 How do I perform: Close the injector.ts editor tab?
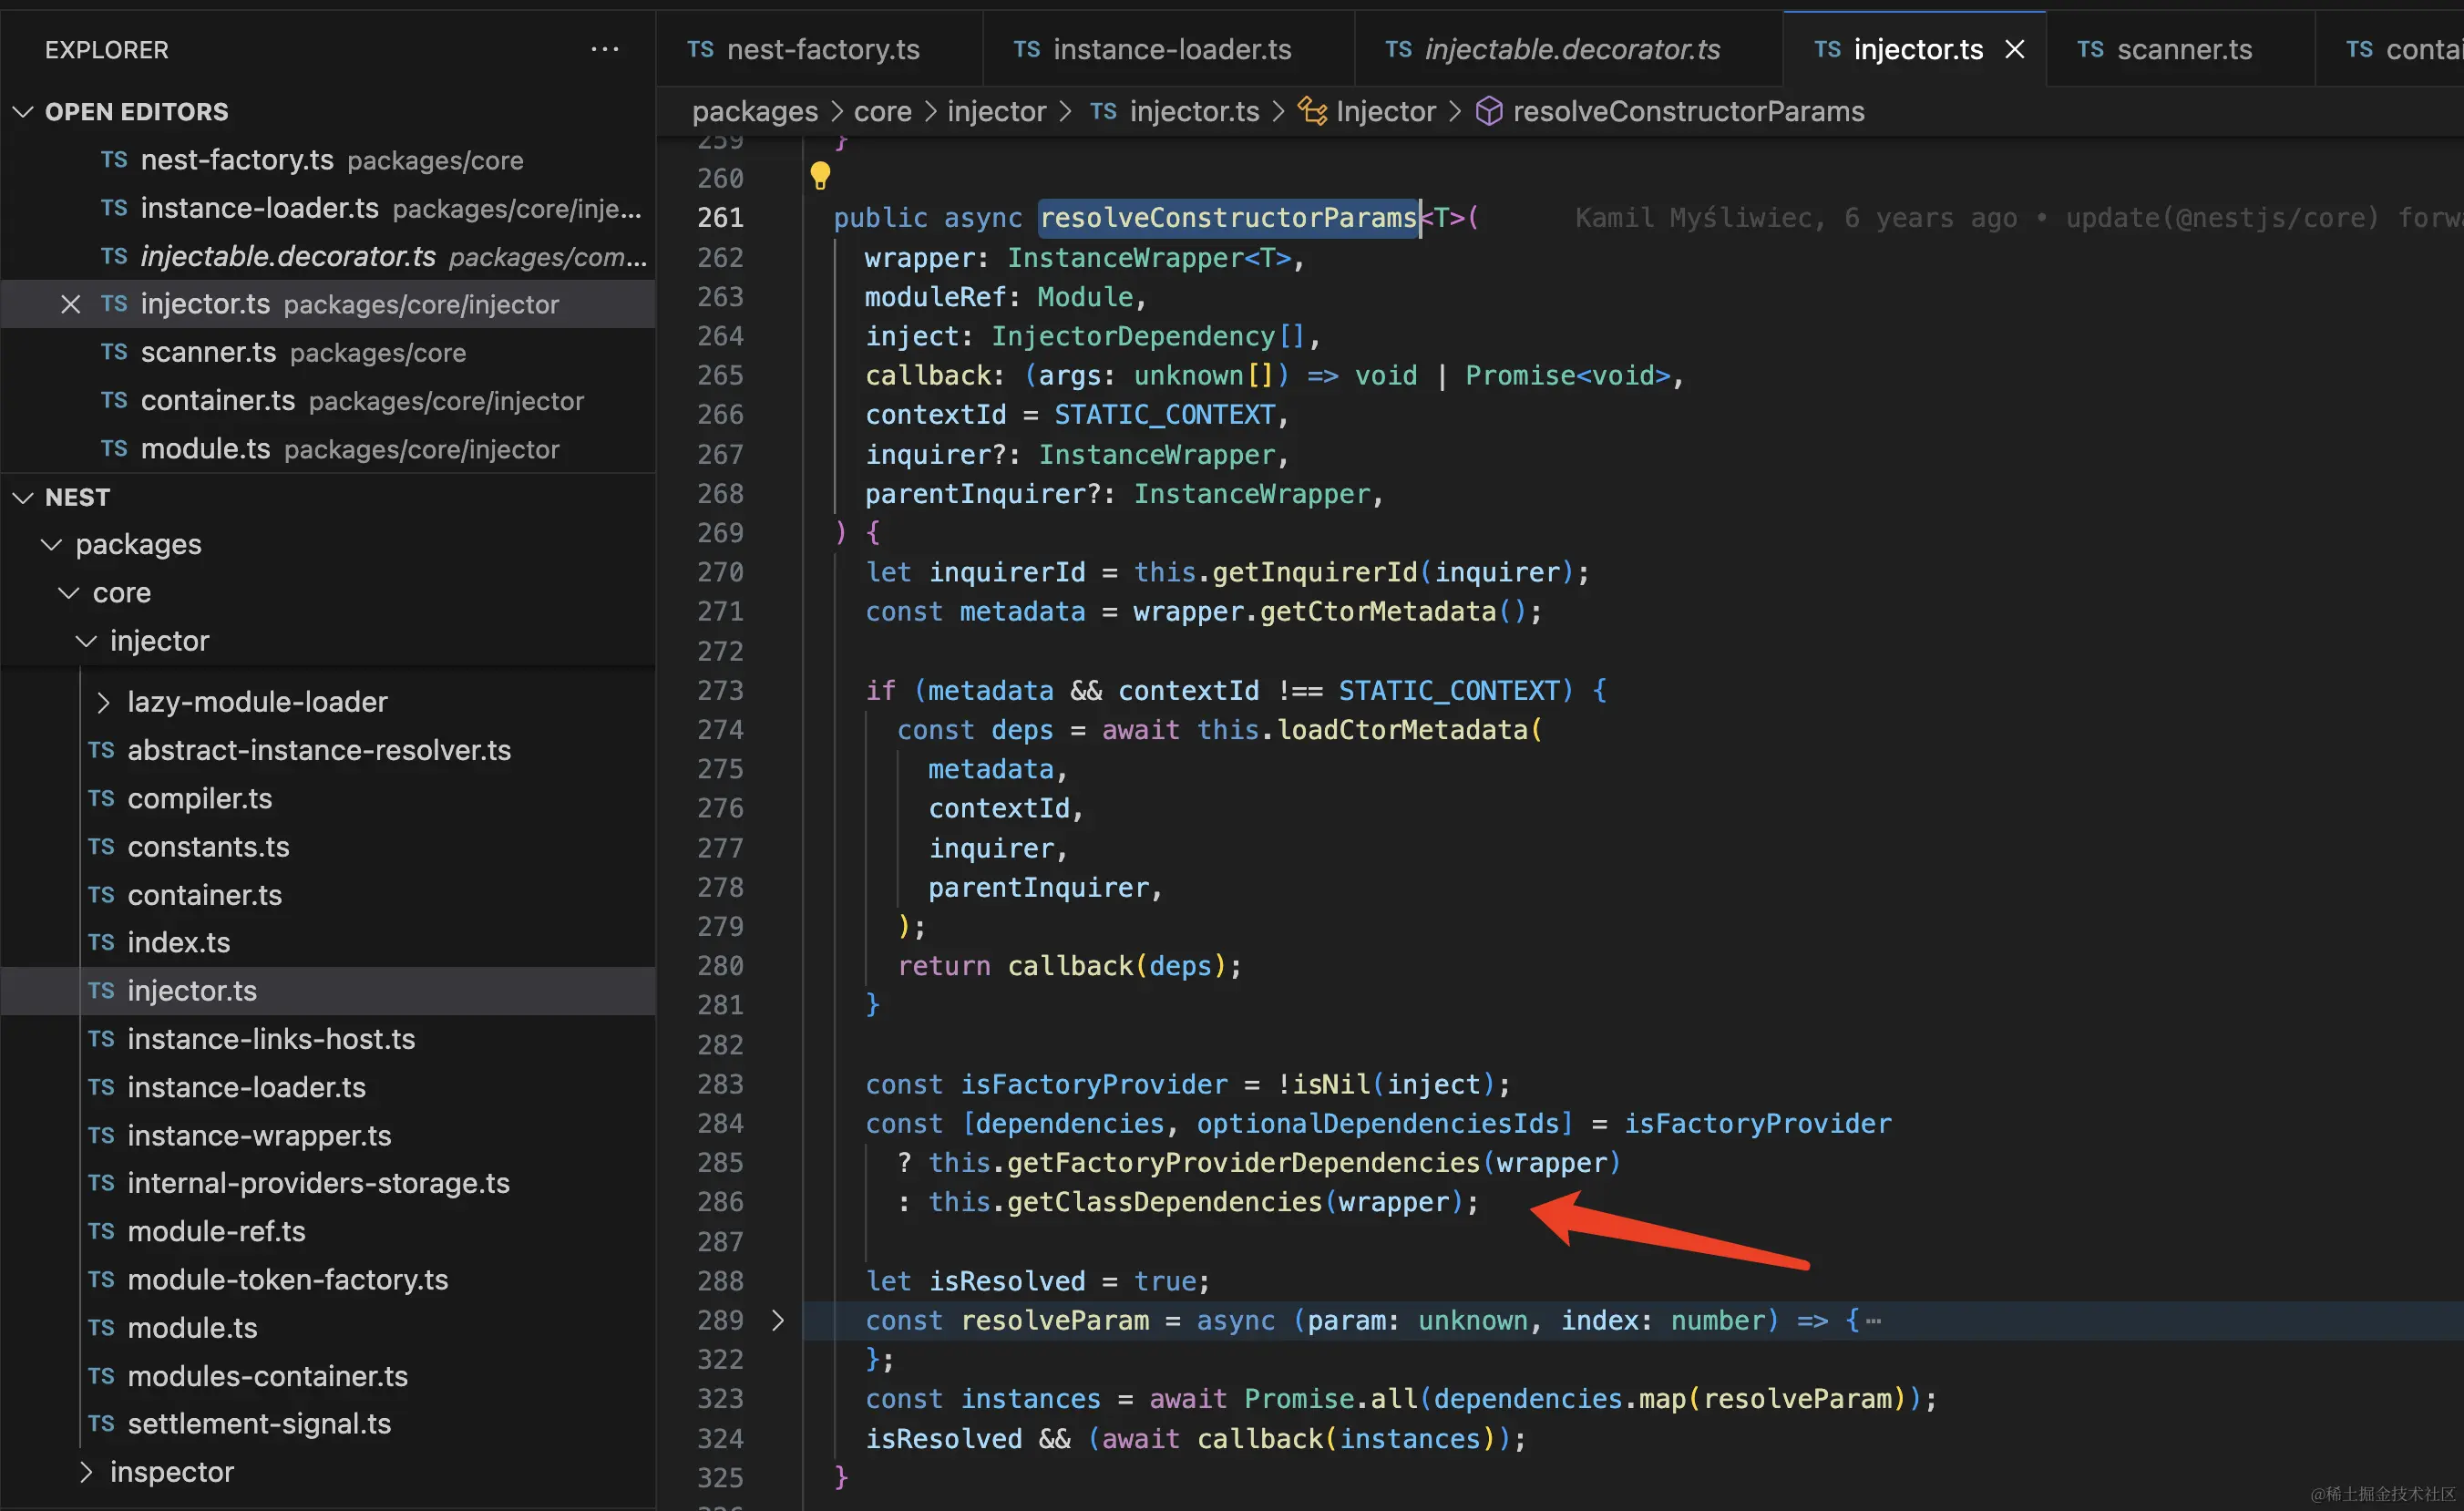2014,49
